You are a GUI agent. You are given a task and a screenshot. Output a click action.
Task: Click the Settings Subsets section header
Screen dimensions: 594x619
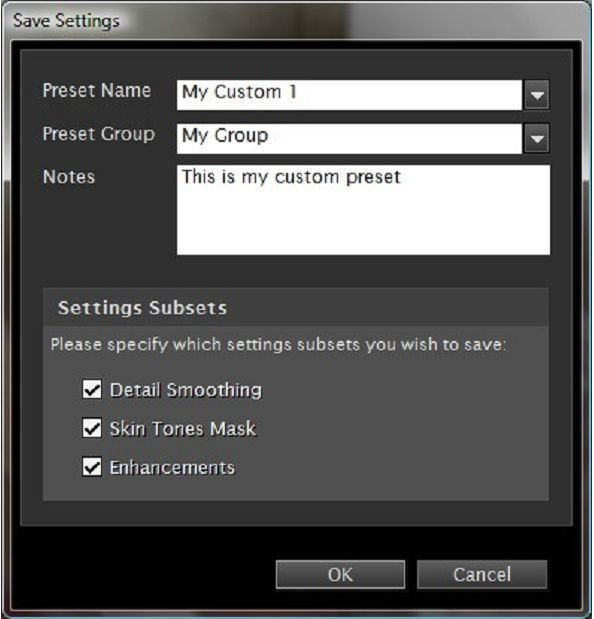(x=142, y=308)
